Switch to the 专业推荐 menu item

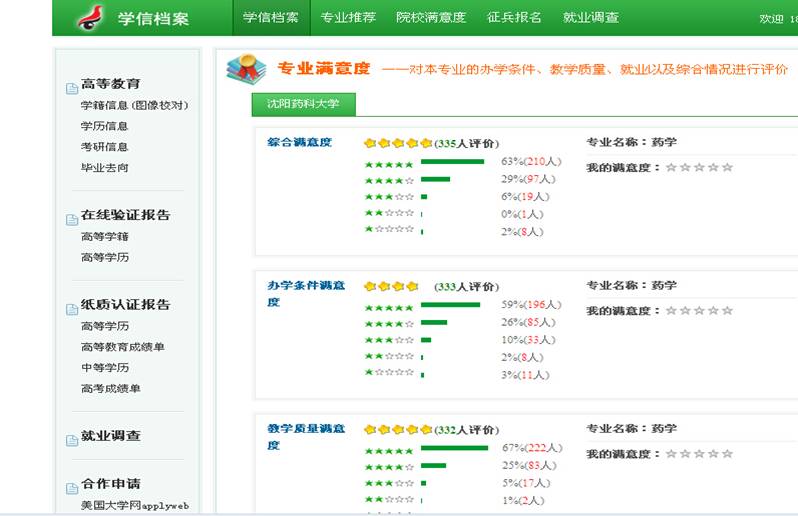(348, 18)
